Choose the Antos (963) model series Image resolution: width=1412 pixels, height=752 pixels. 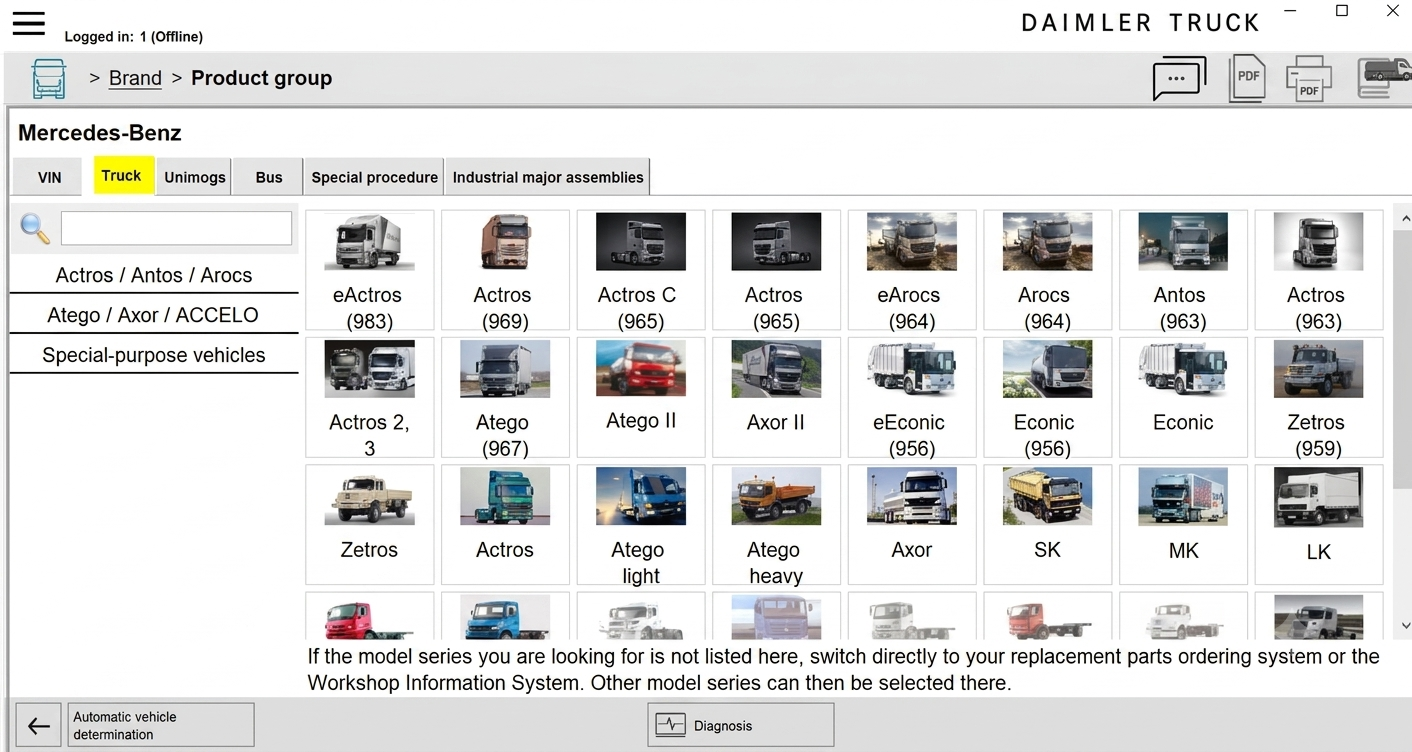[1183, 270]
